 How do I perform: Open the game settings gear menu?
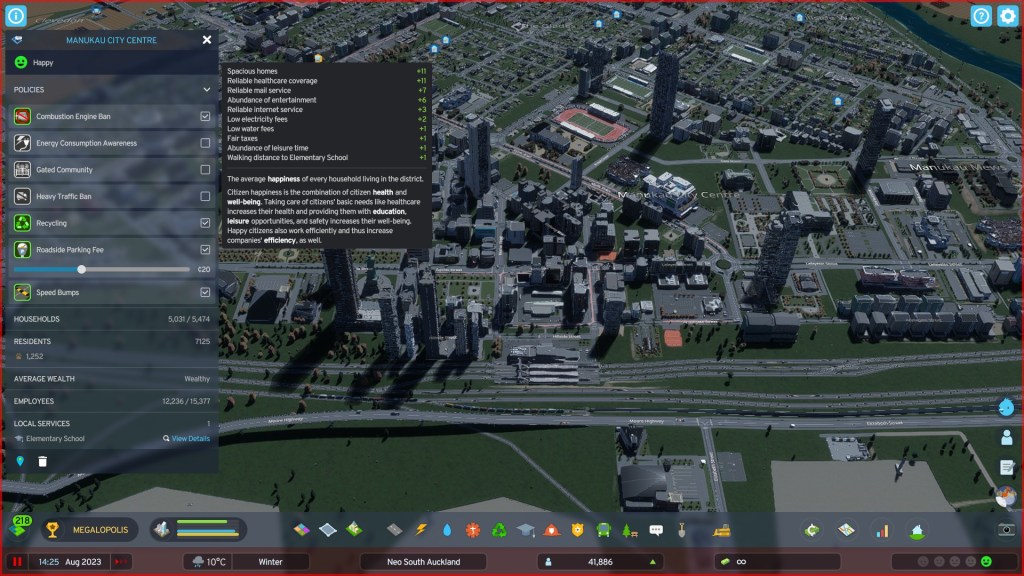pos(1007,16)
